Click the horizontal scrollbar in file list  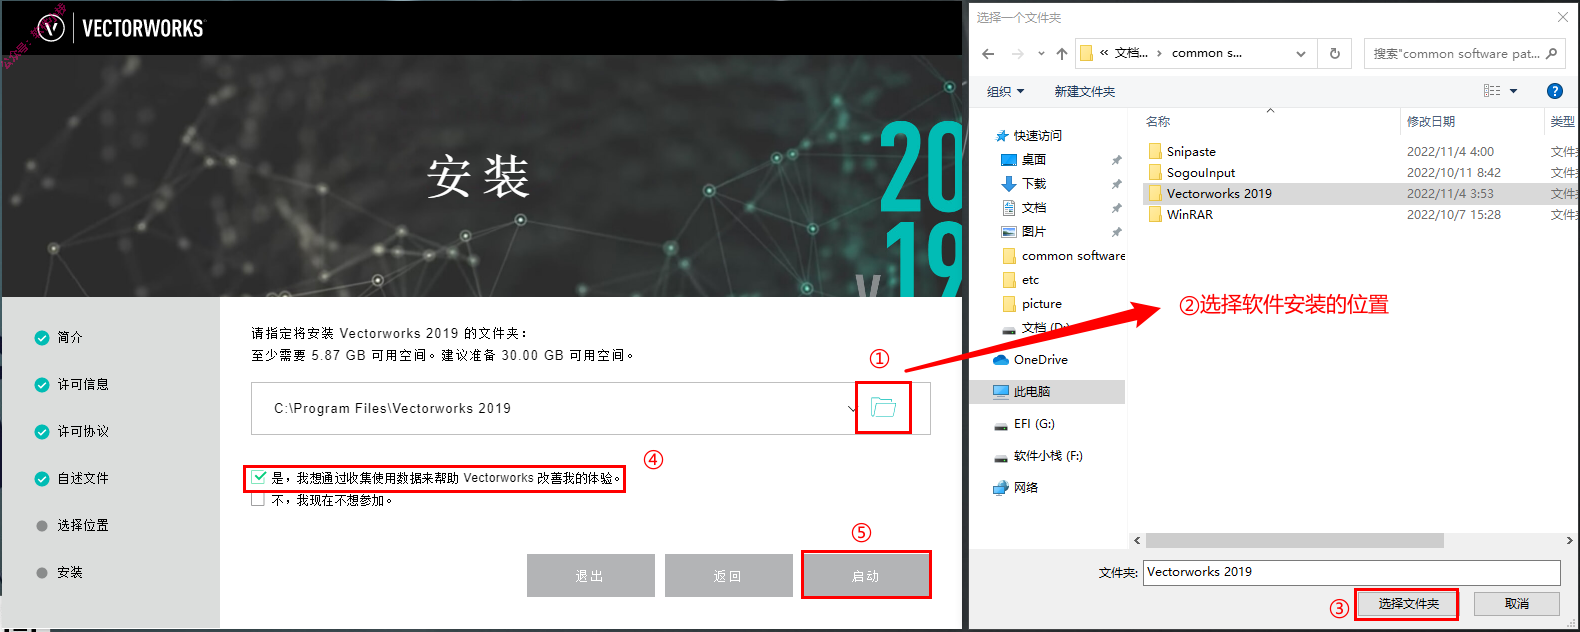1294,541
